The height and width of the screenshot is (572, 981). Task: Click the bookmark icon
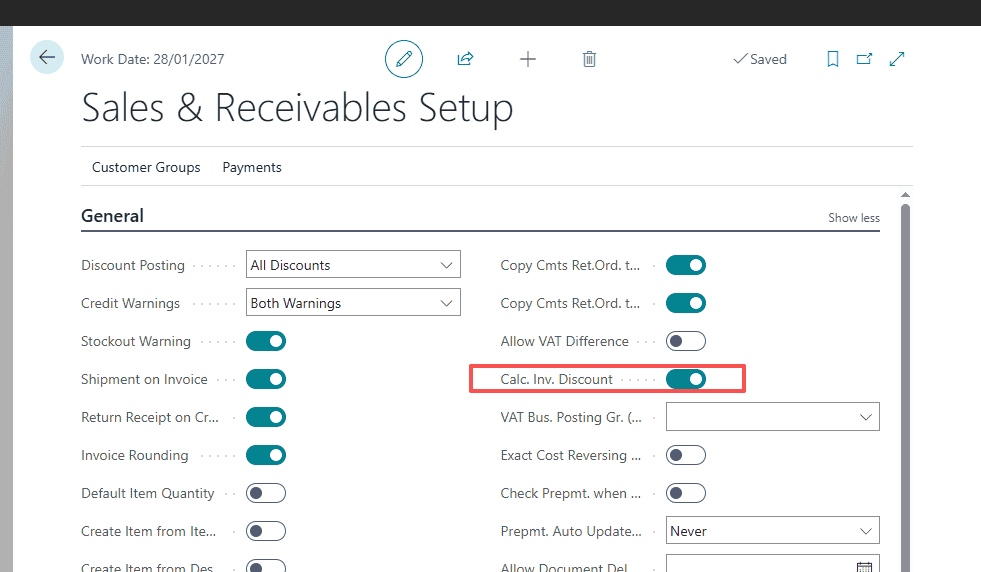(x=832, y=59)
